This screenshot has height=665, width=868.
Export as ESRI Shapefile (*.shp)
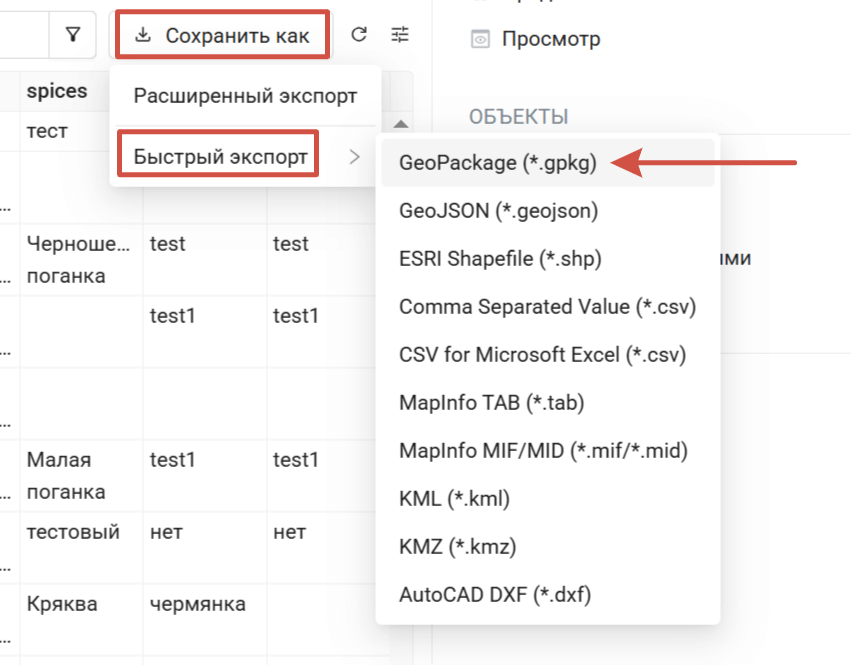click(x=500, y=259)
